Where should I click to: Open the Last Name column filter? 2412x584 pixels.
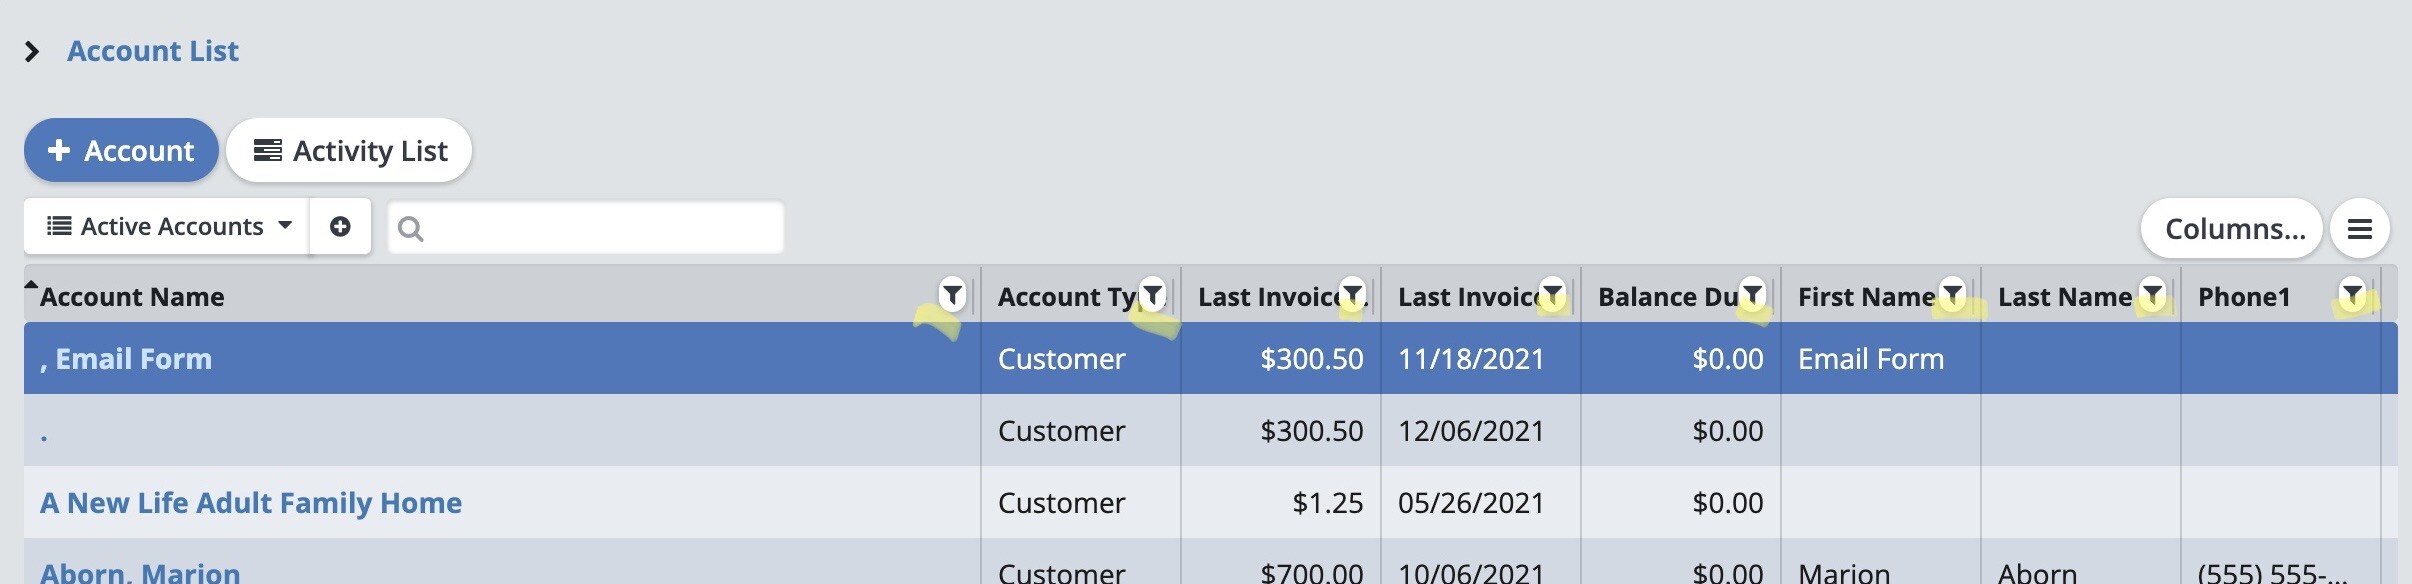pyautogui.click(x=2152, y=293)
